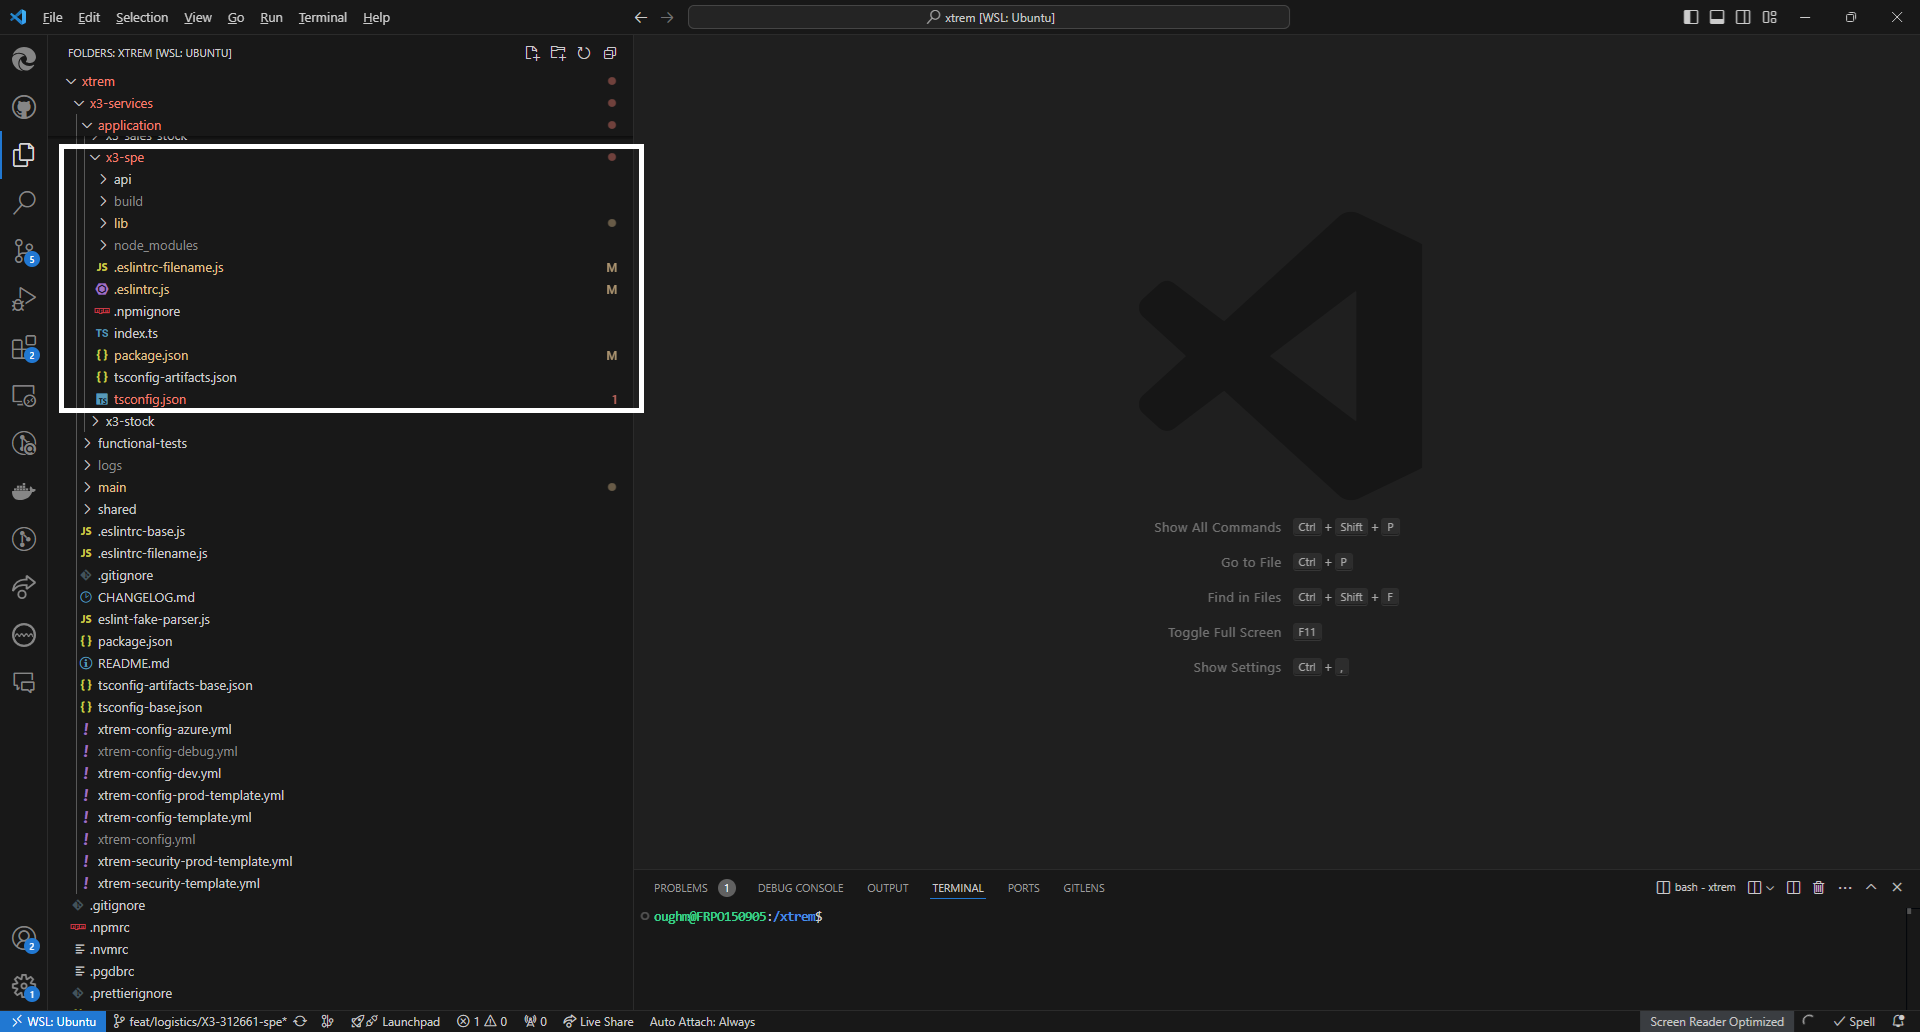Open the Selection menu

tap(142, 17)
